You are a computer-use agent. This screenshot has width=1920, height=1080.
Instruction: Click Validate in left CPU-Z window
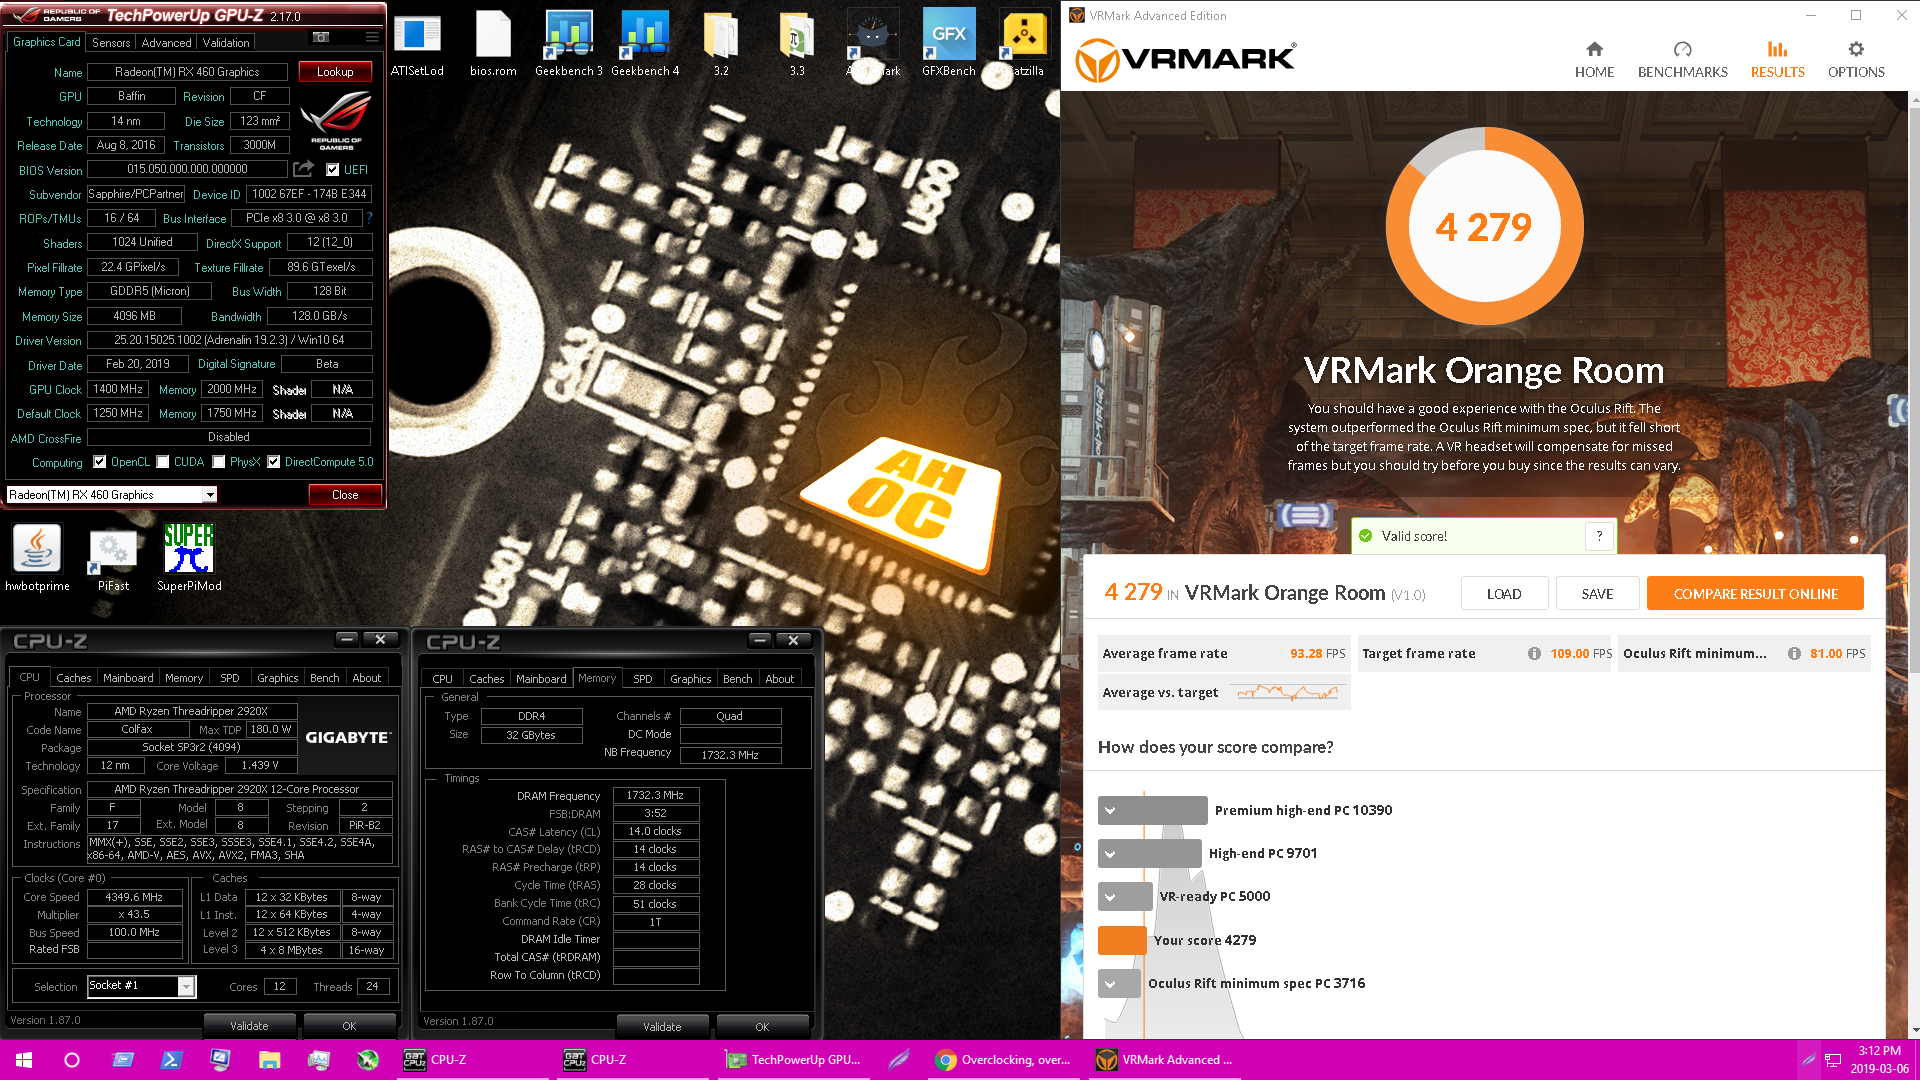pyautogui.click(x=249, y=1026)
